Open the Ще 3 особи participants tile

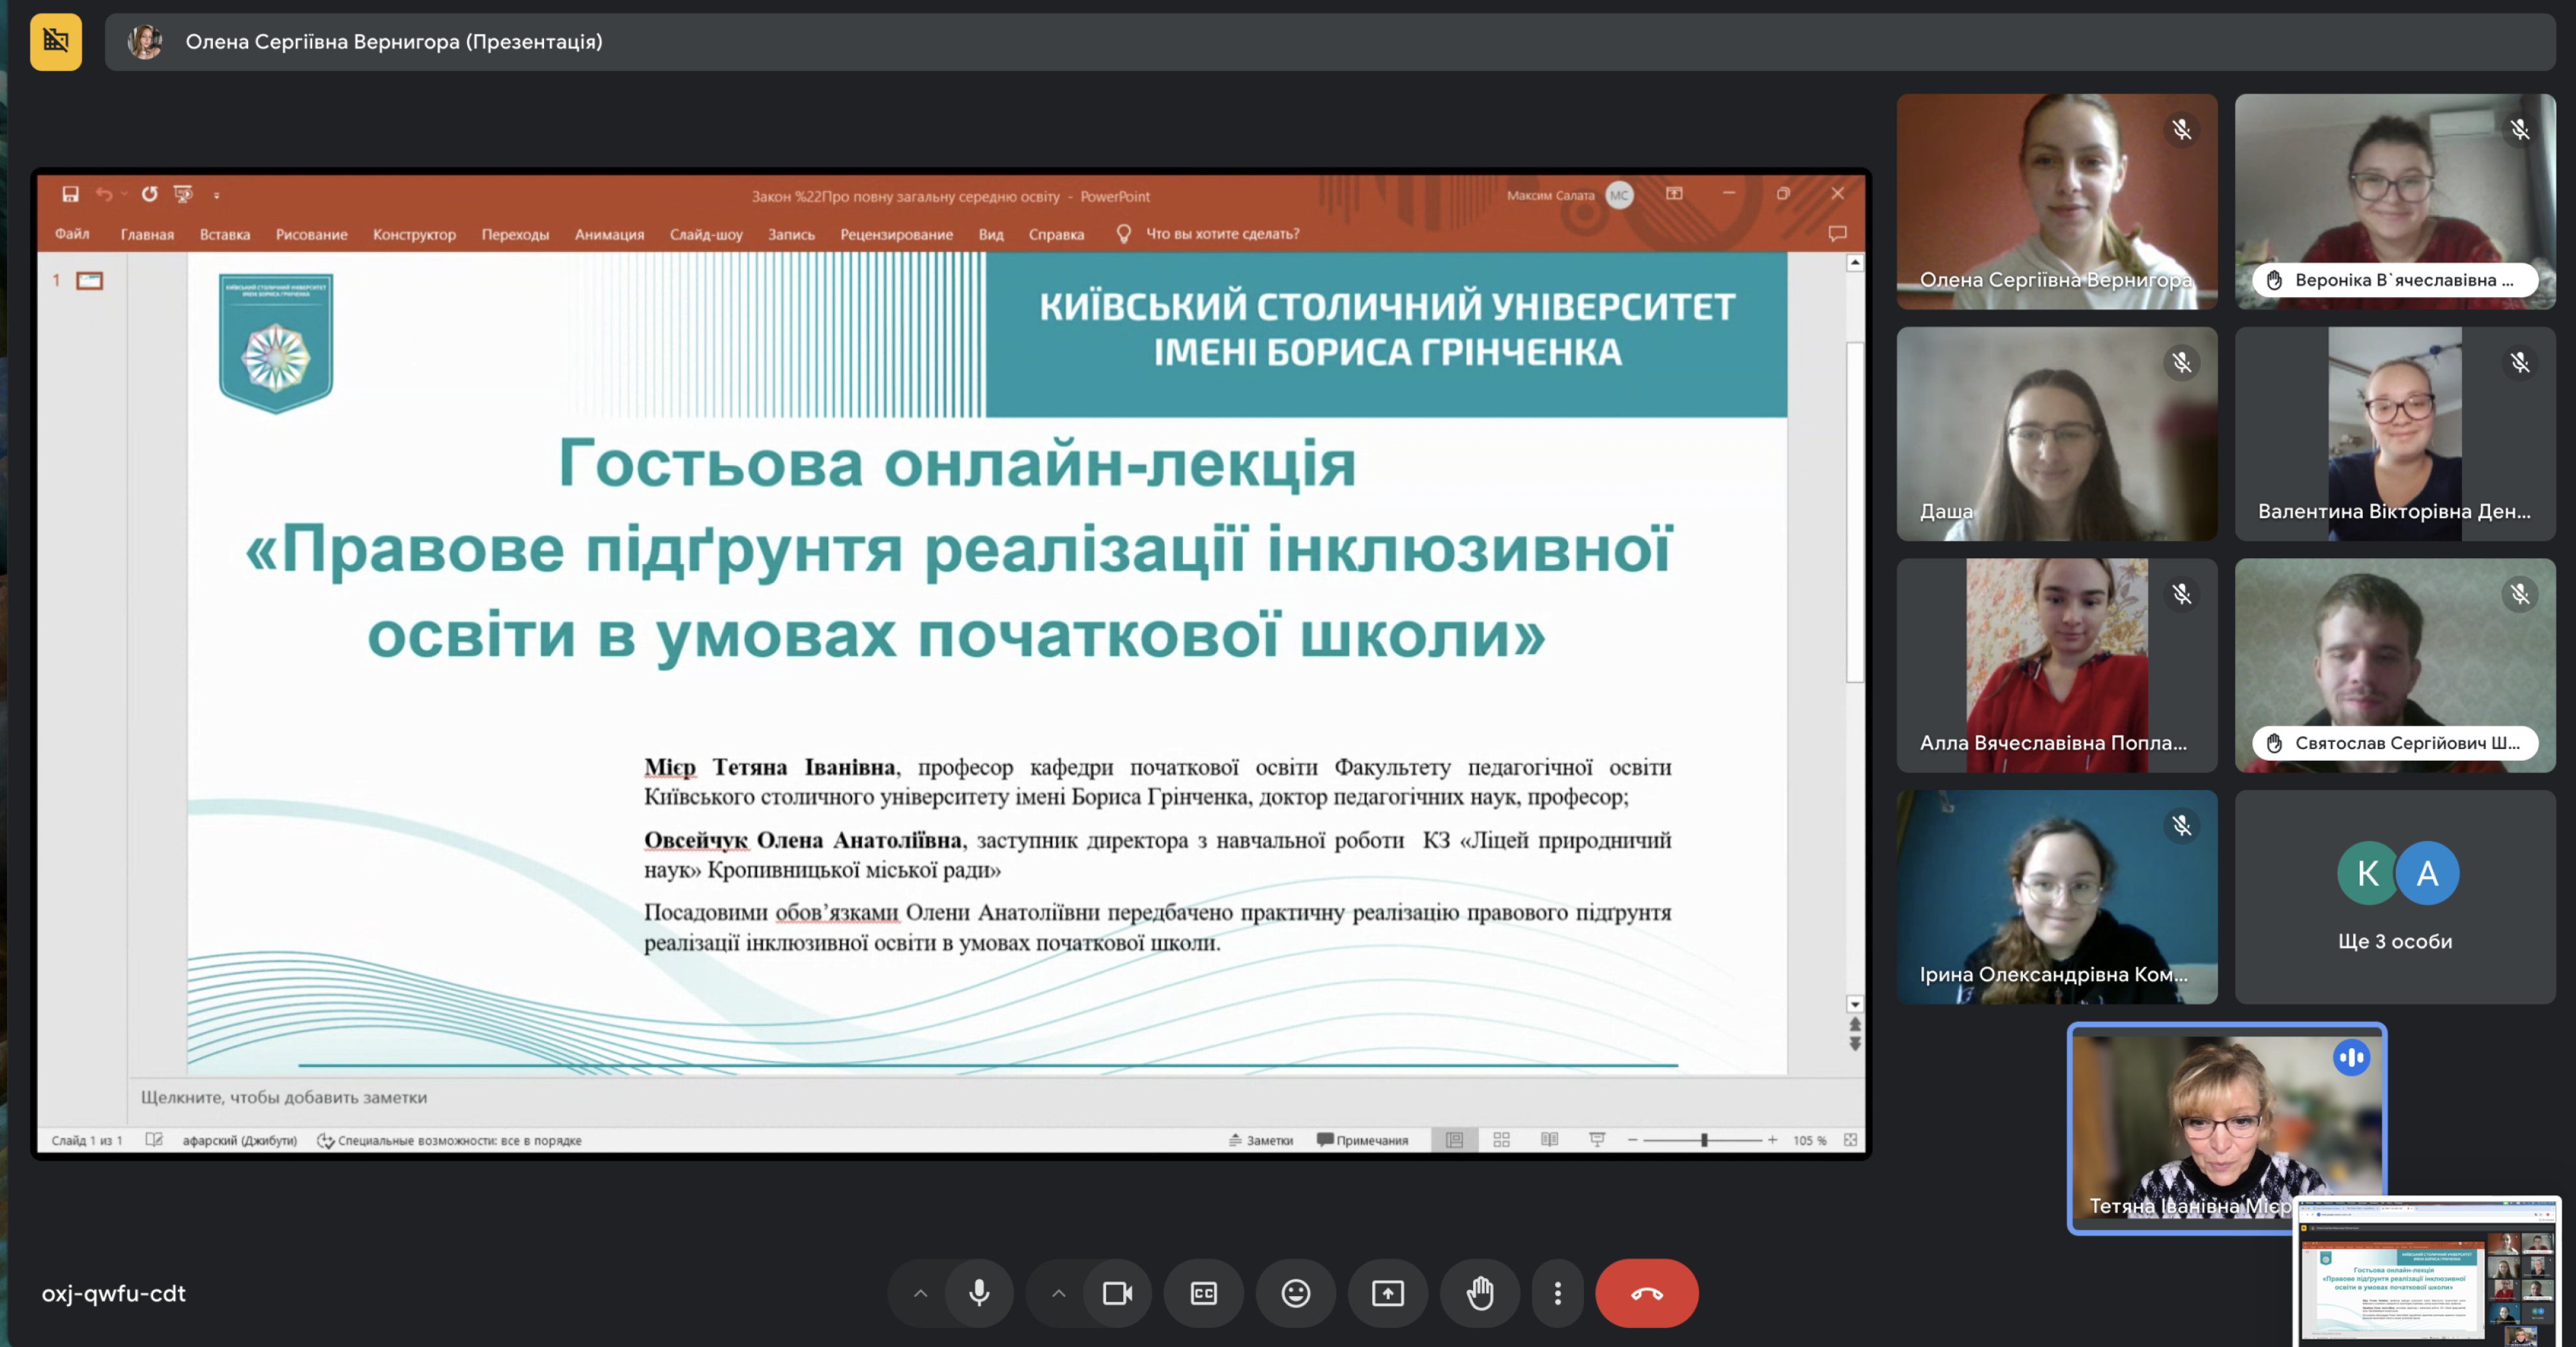(2394, 897)
